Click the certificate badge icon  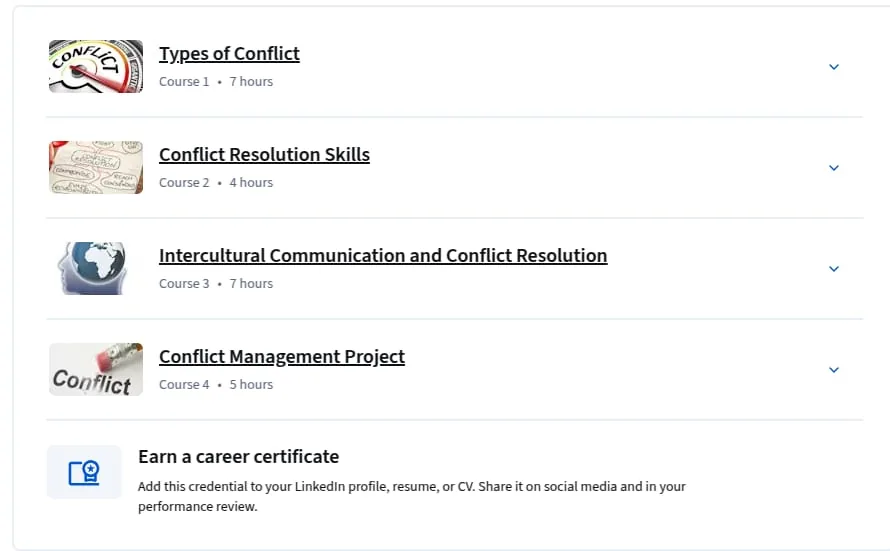[x=84, y=472]
